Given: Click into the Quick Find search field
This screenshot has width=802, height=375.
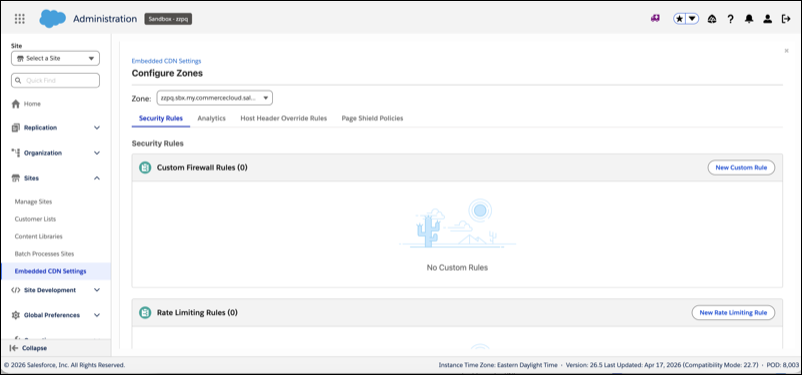Looking at the screenshot, I should click(55, 80).
